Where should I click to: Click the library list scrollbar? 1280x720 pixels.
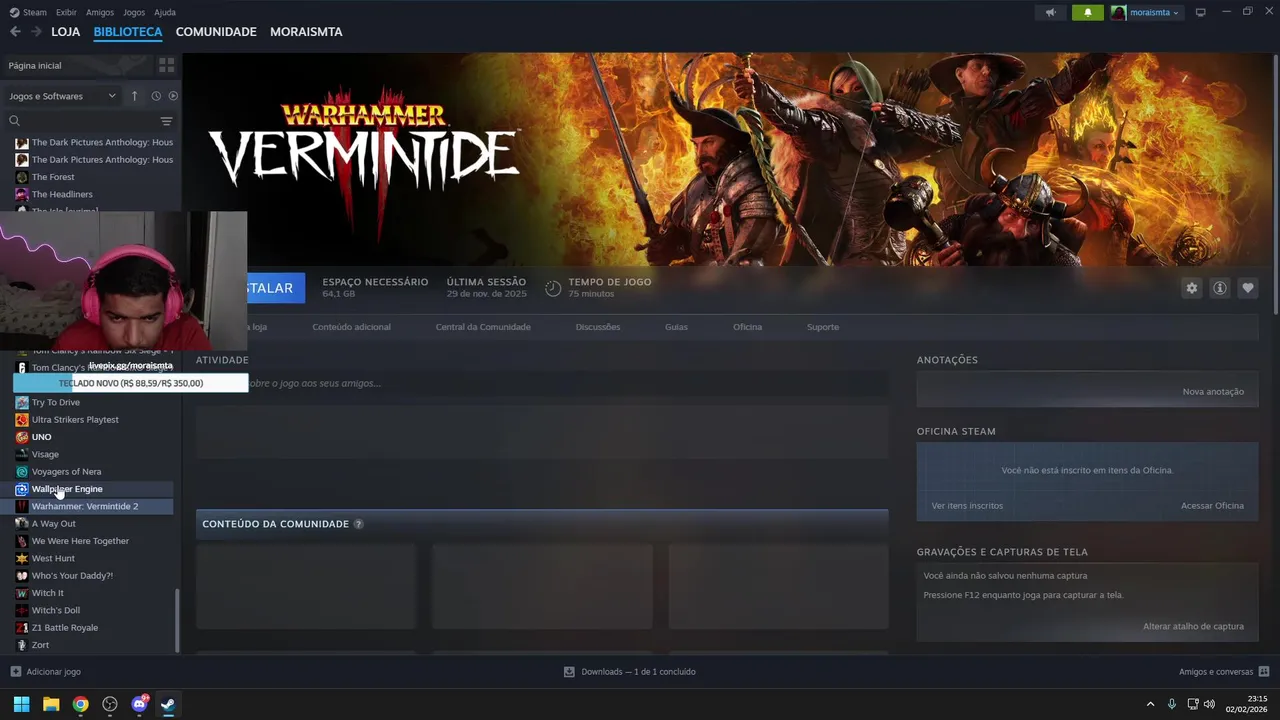click(178, 619)
